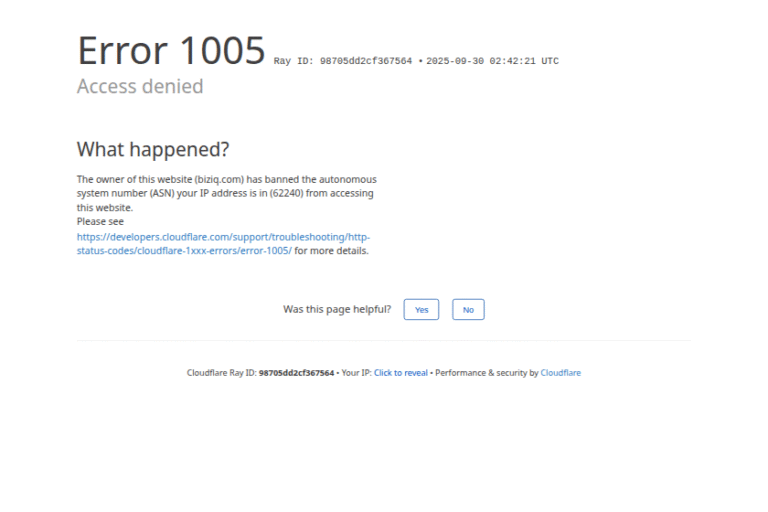Click the Please see text above the link
This screenshot has height=512, width=768.
[x=100, y=222]
